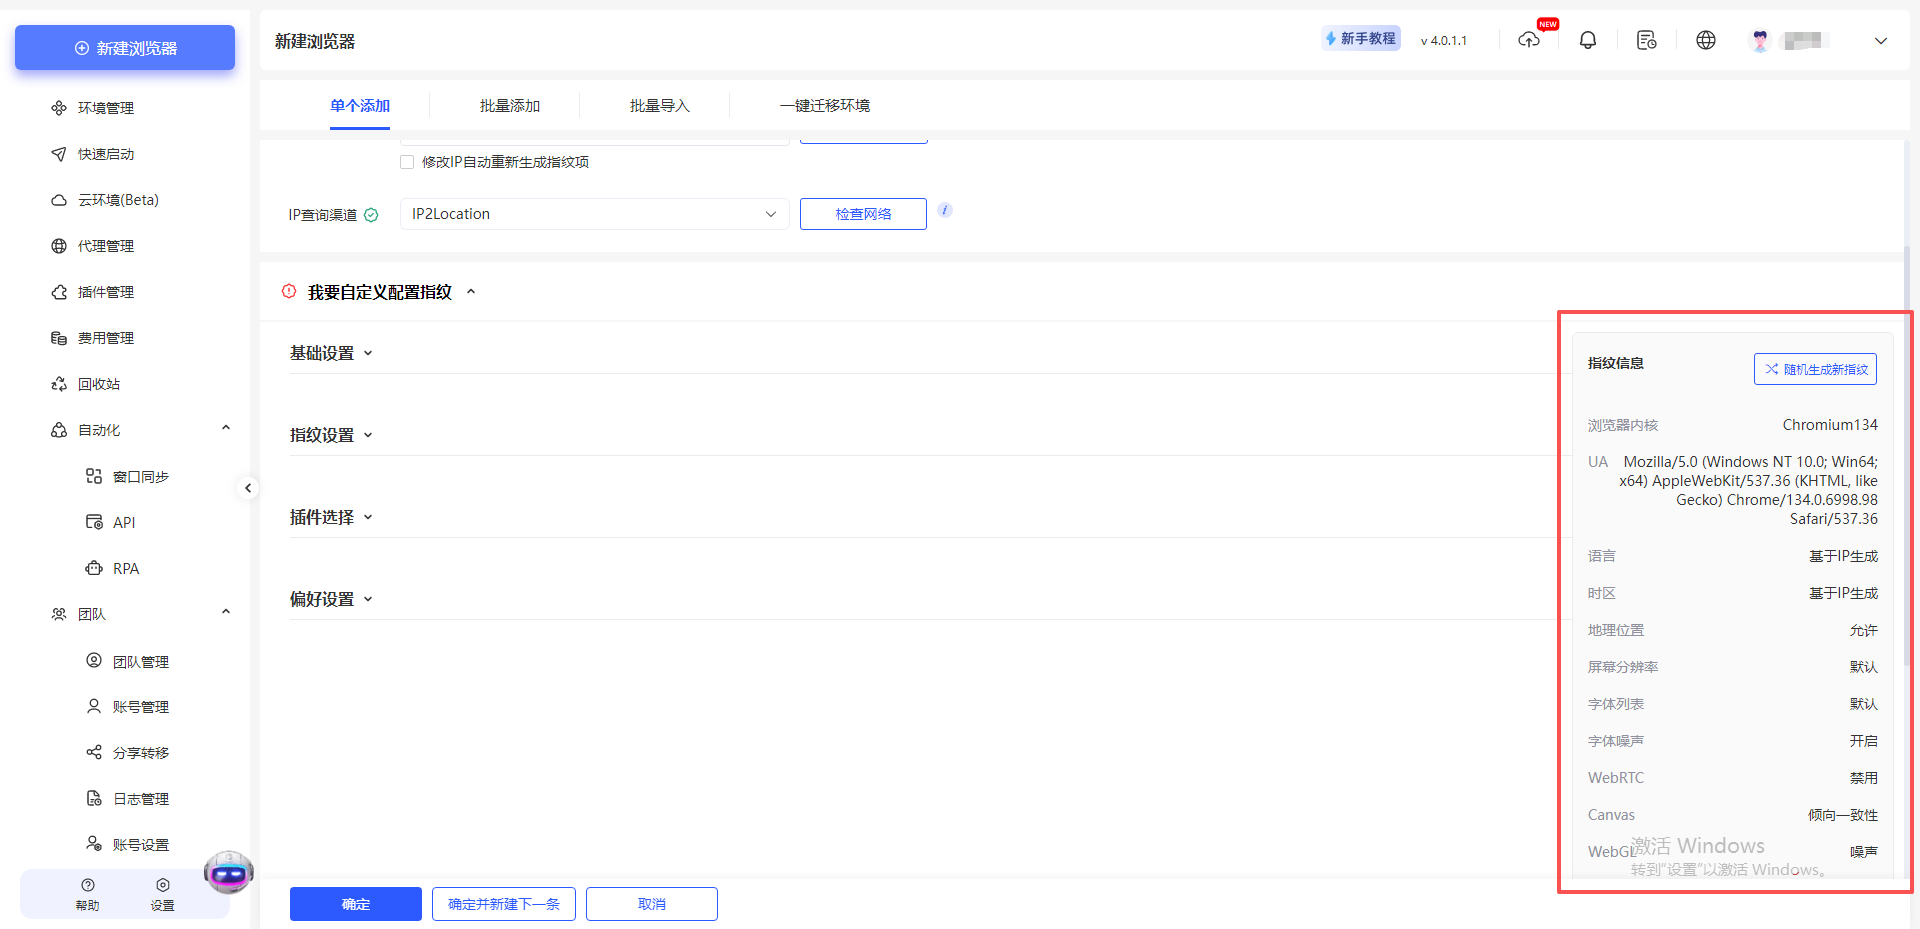Click the floating robot assistant
The image size is (1920, 929).
coord(228,871)
